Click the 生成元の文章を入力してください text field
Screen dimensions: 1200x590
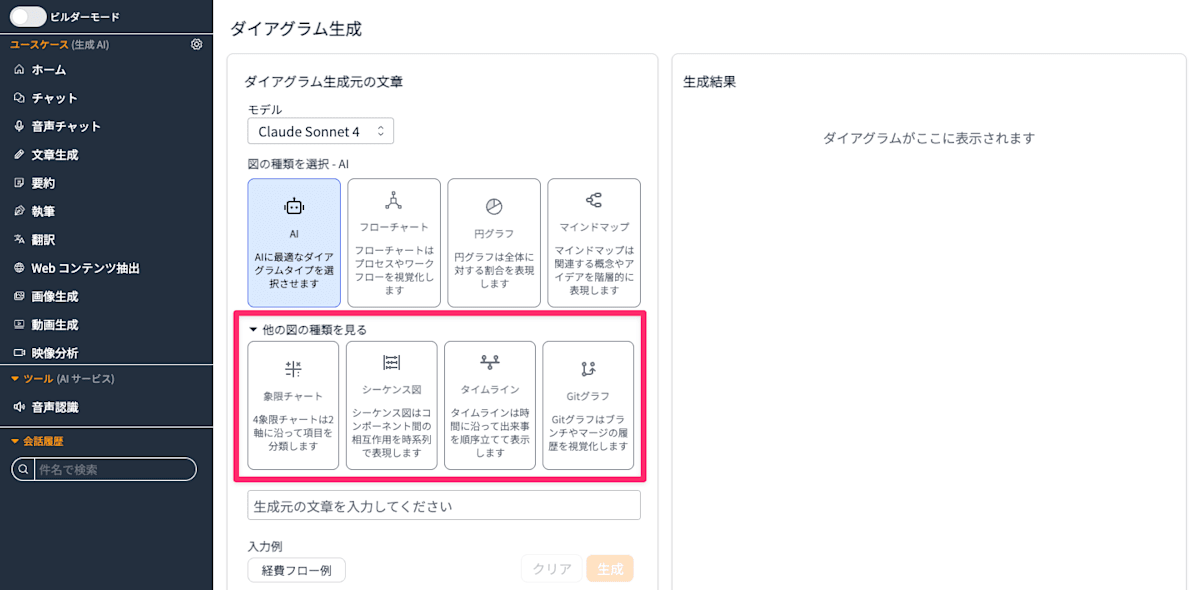coord(444,505)
